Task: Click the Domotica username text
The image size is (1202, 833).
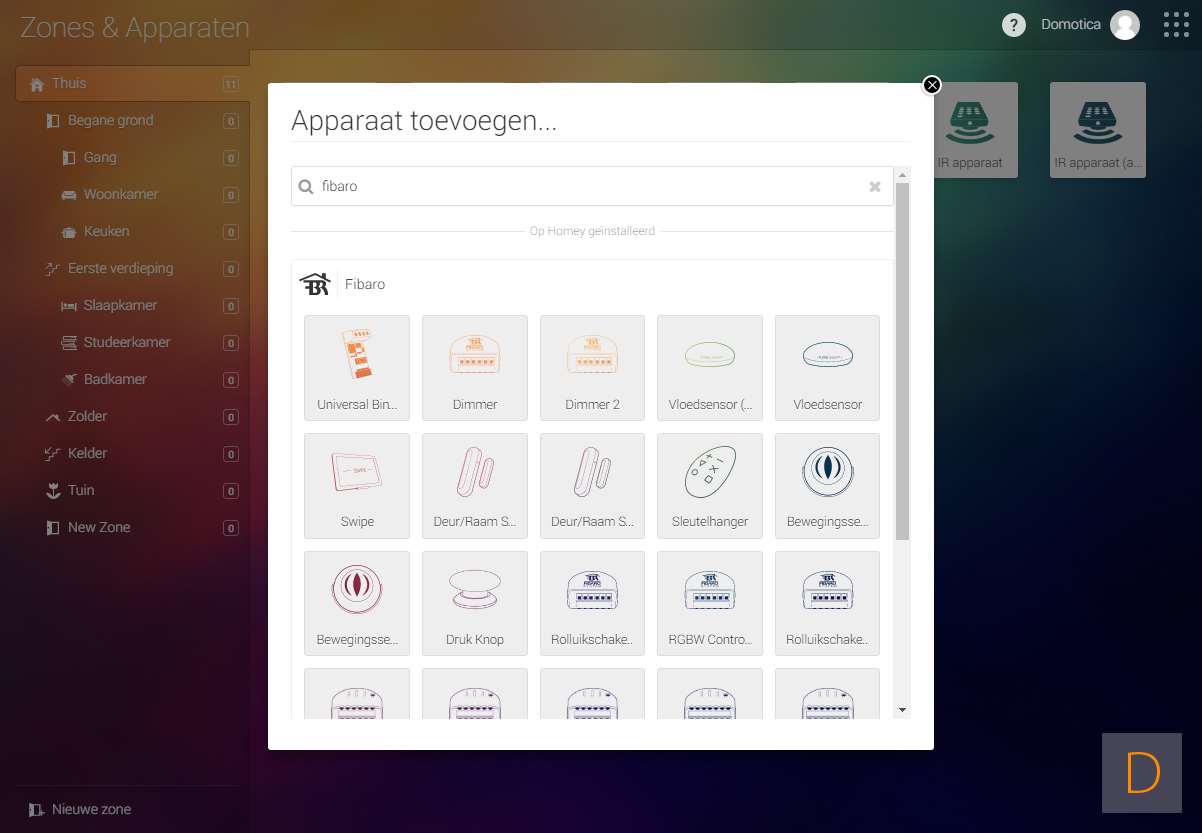Action: point(1071,25)
